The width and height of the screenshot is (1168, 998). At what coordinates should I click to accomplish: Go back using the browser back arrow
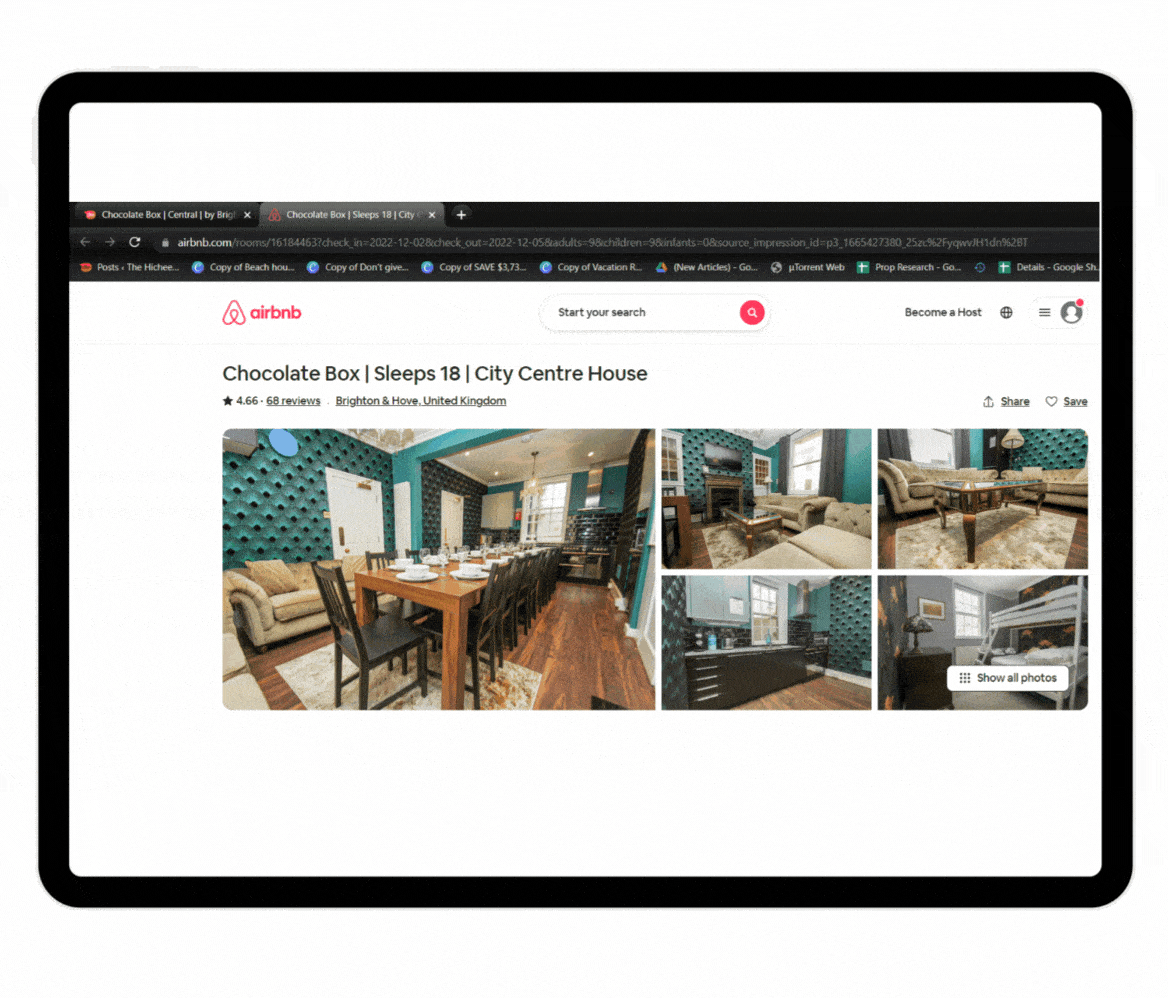point(85,242)
